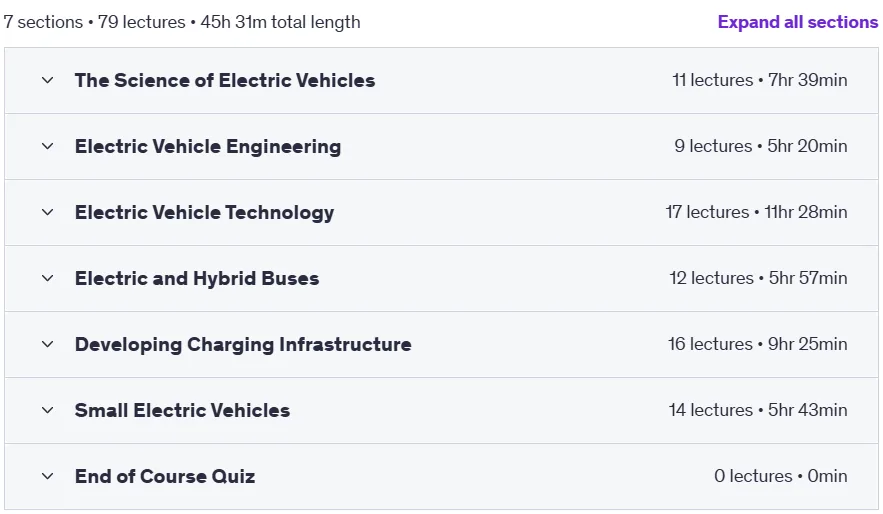Select Electric Vehicle Engineering section title
The width and height of the screenshot is (883, 514).
click(x=208, y=146)
